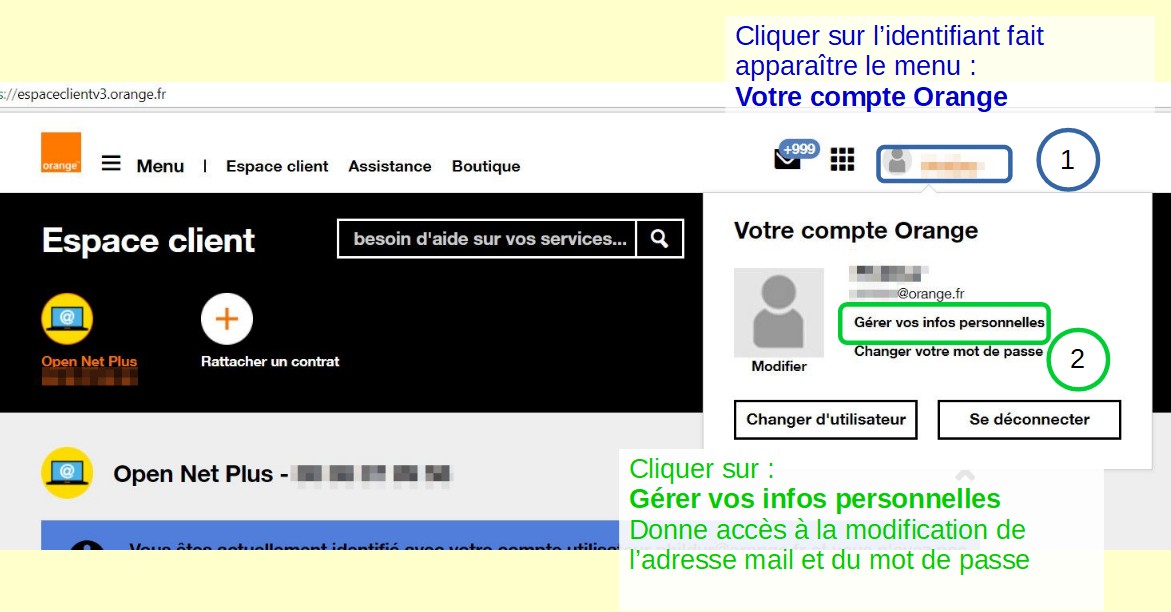
Task: Open the apps grid icon
Action: 842,159
